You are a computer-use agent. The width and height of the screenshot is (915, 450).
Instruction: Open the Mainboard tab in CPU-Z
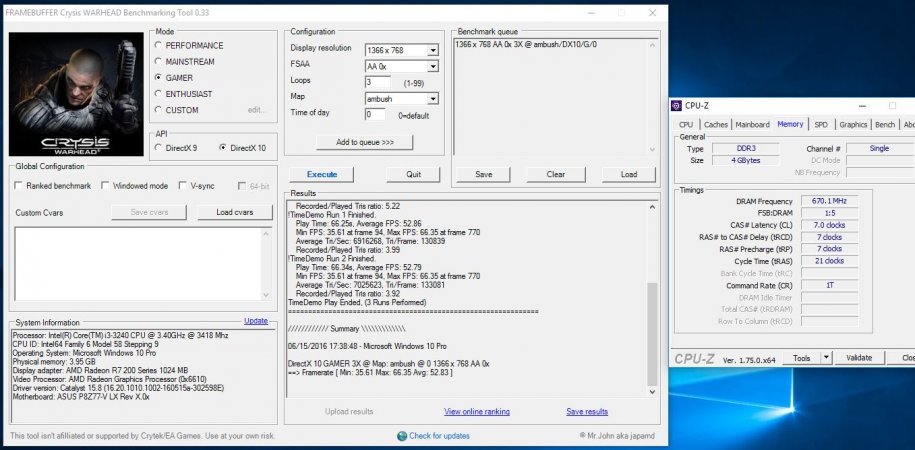pos(752,124)
